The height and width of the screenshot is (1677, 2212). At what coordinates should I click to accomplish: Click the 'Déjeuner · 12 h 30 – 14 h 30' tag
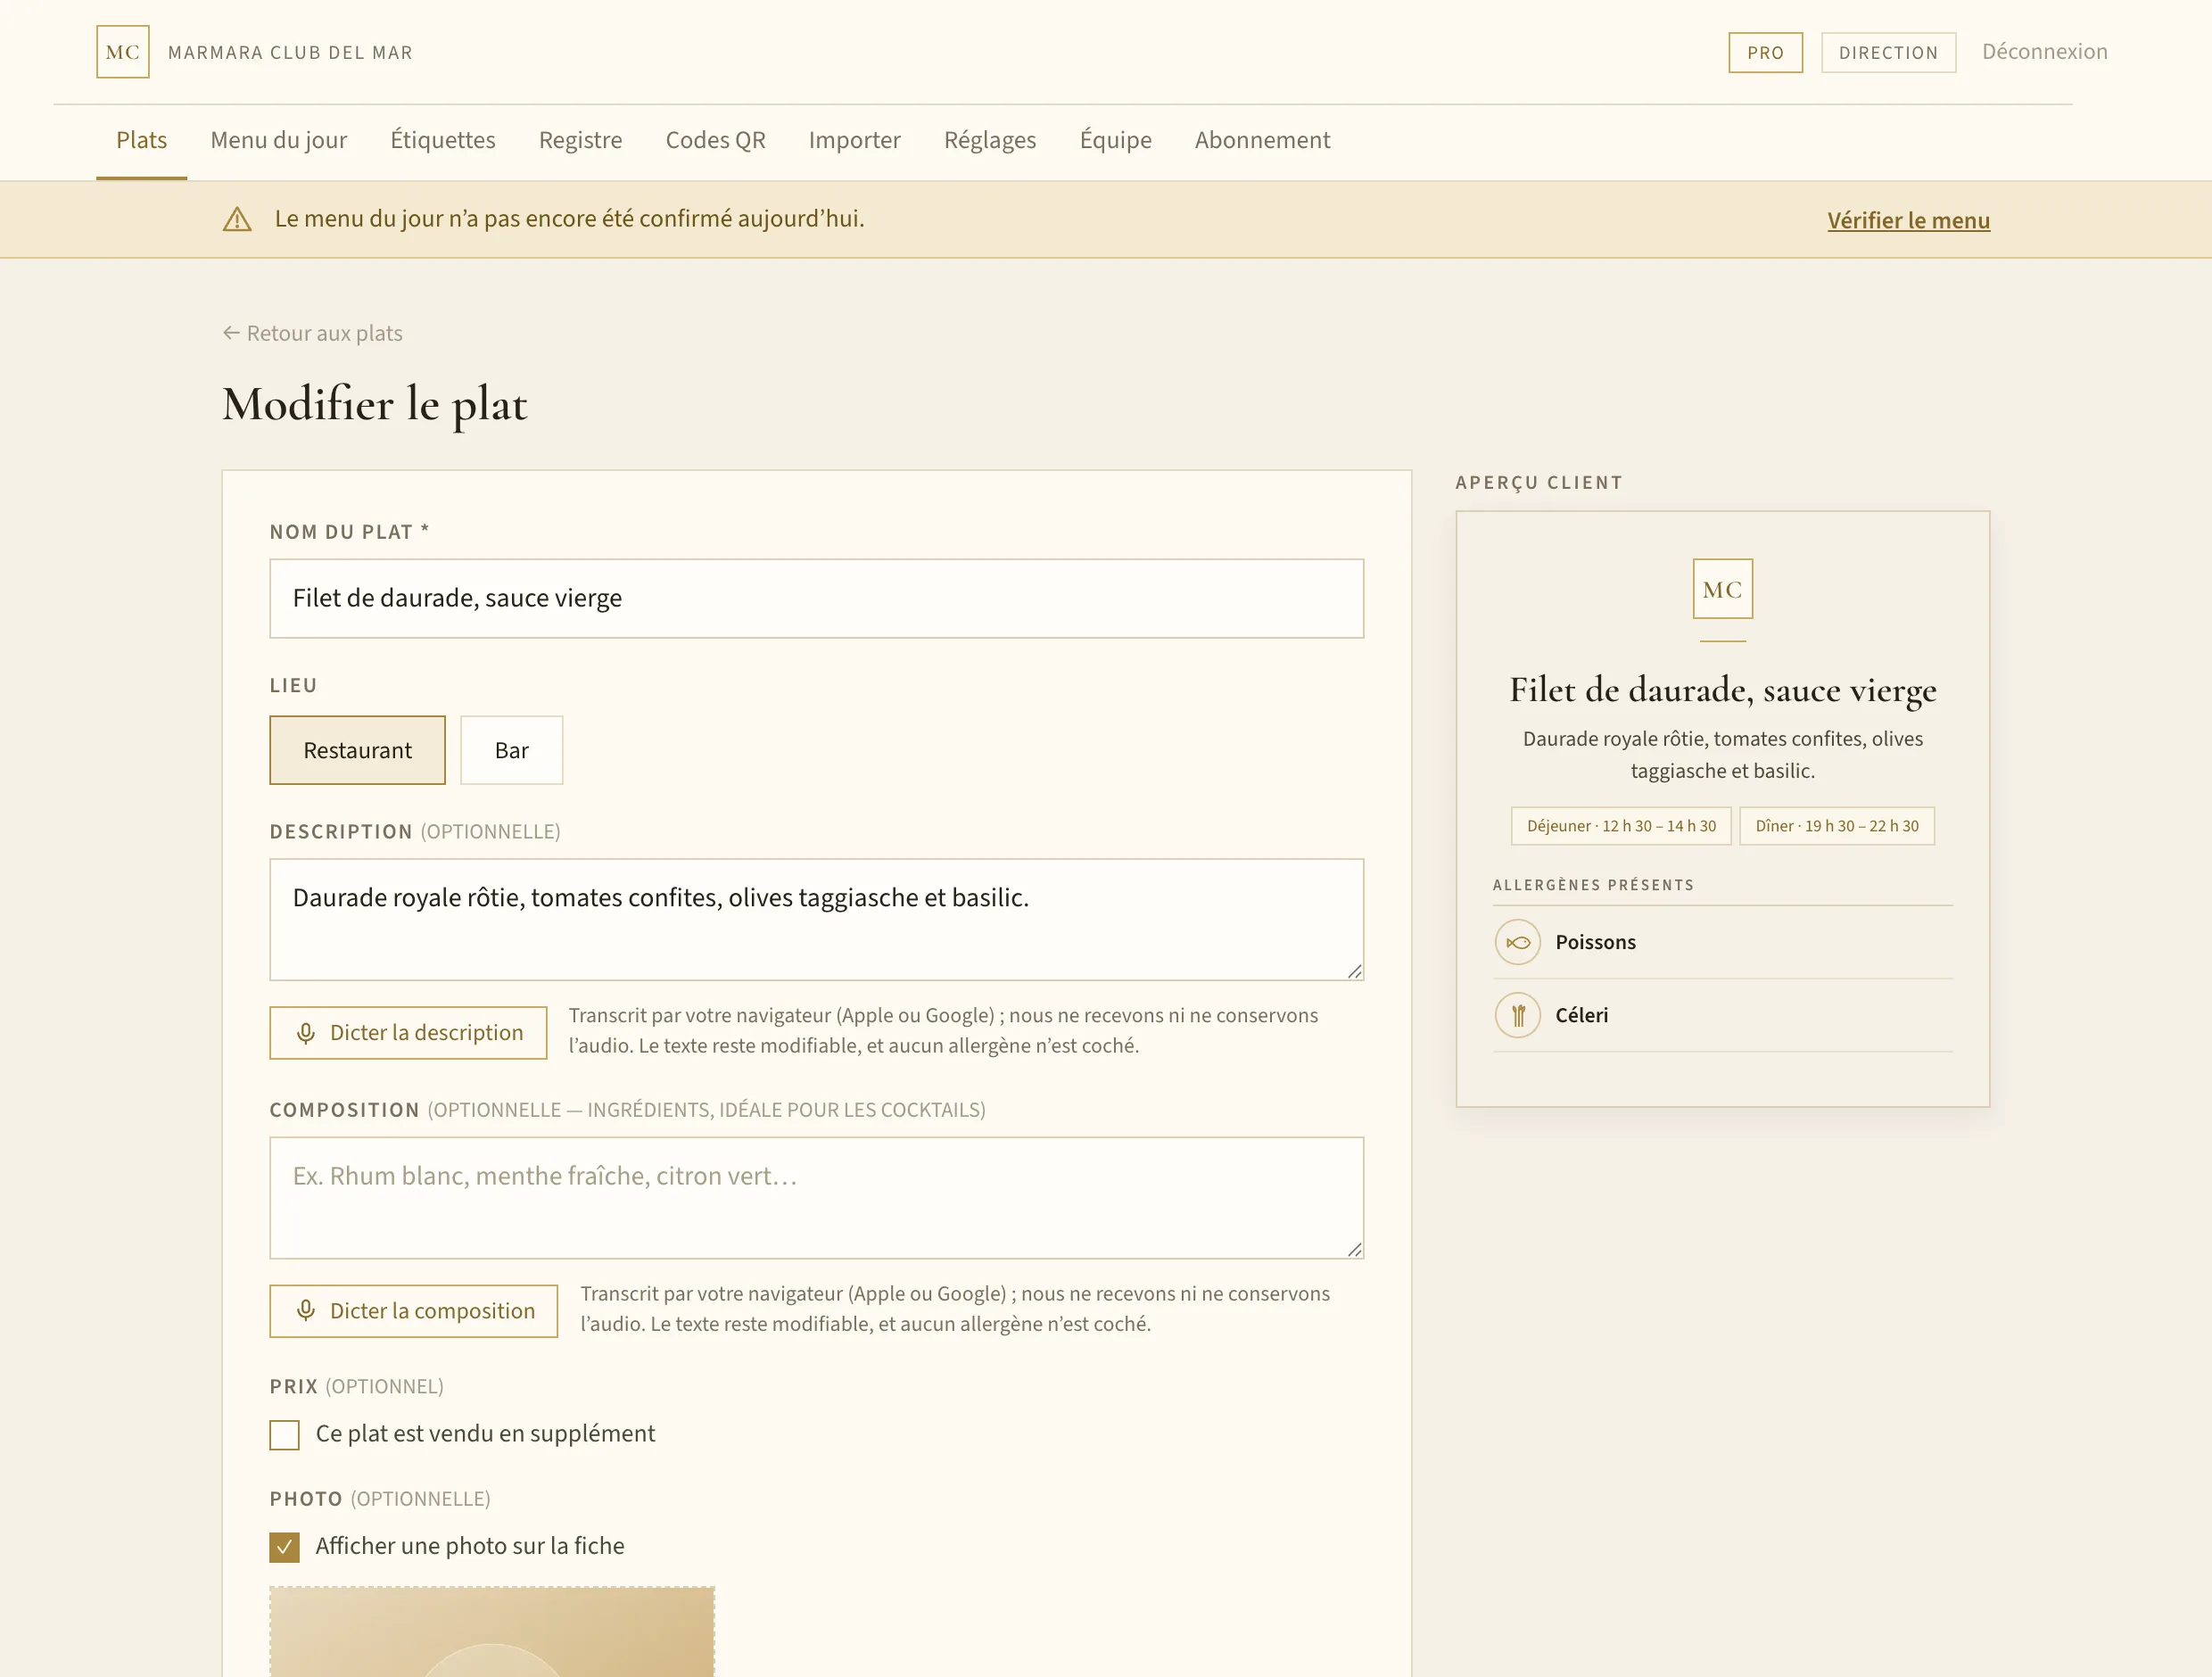(x=1621, y=826)
